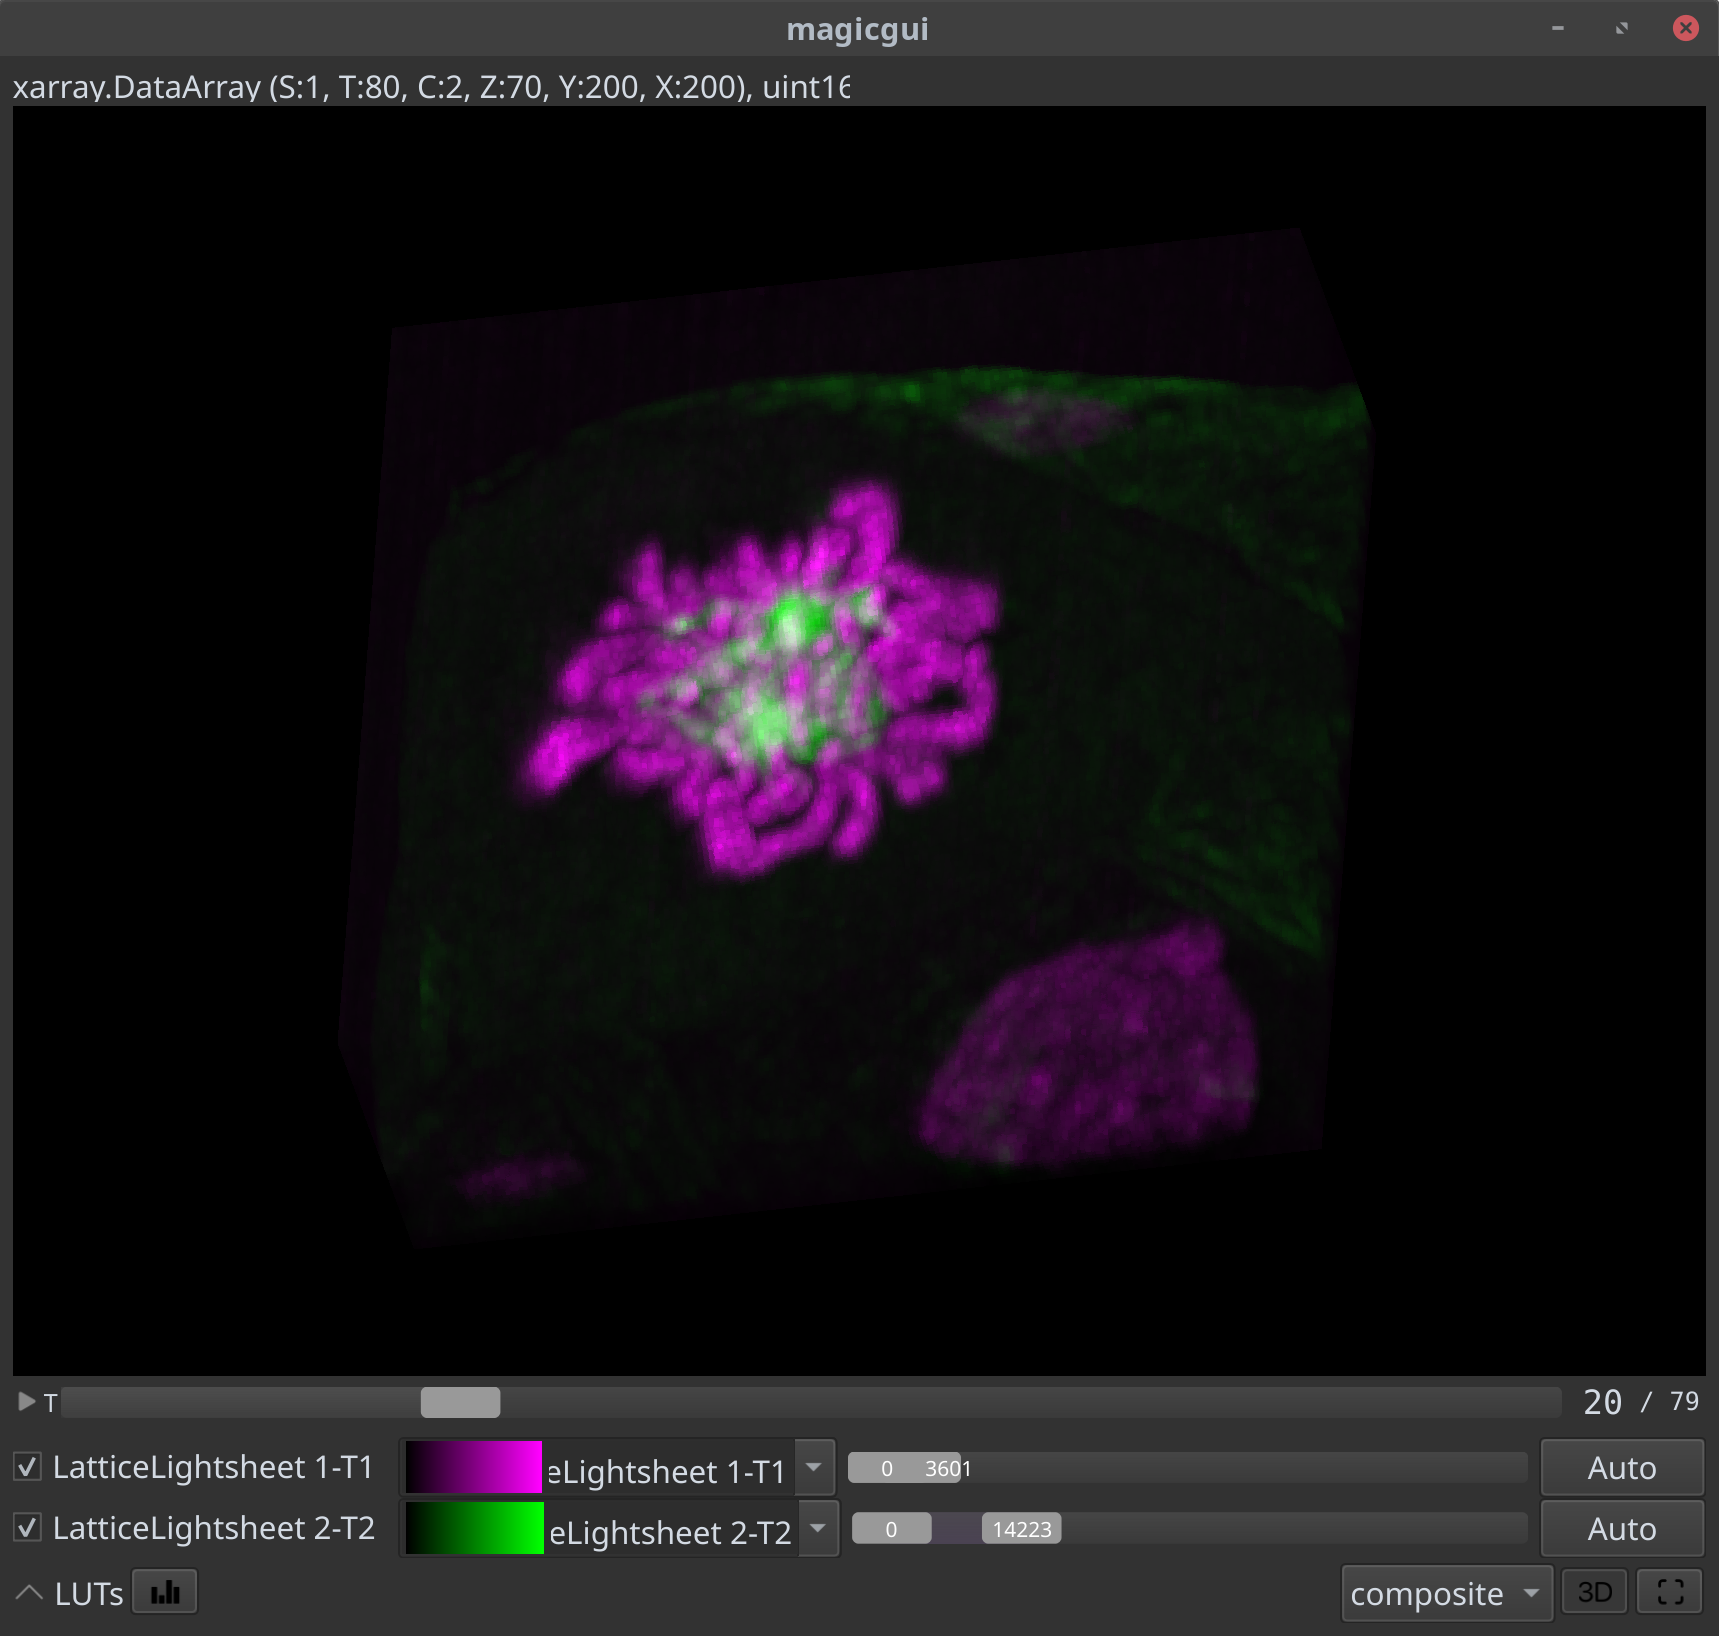Maximize the magicgui window

(x=1622, y=28)
